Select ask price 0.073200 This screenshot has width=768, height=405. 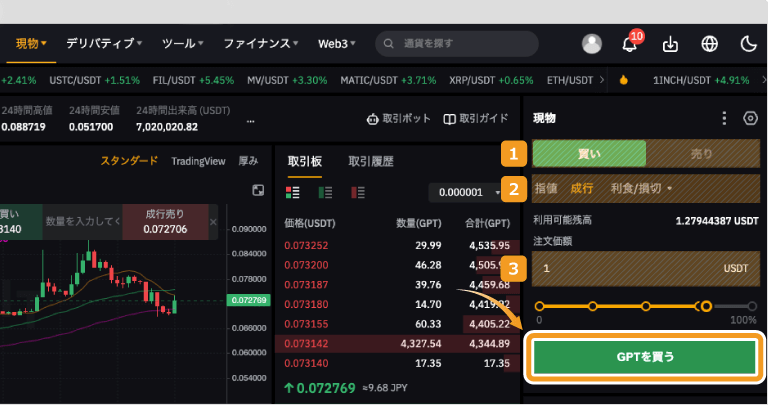pos(306,265)
